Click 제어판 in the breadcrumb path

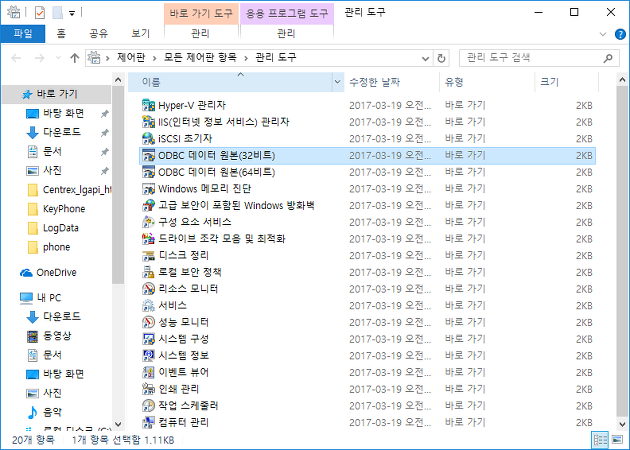(x=131, y=57)
